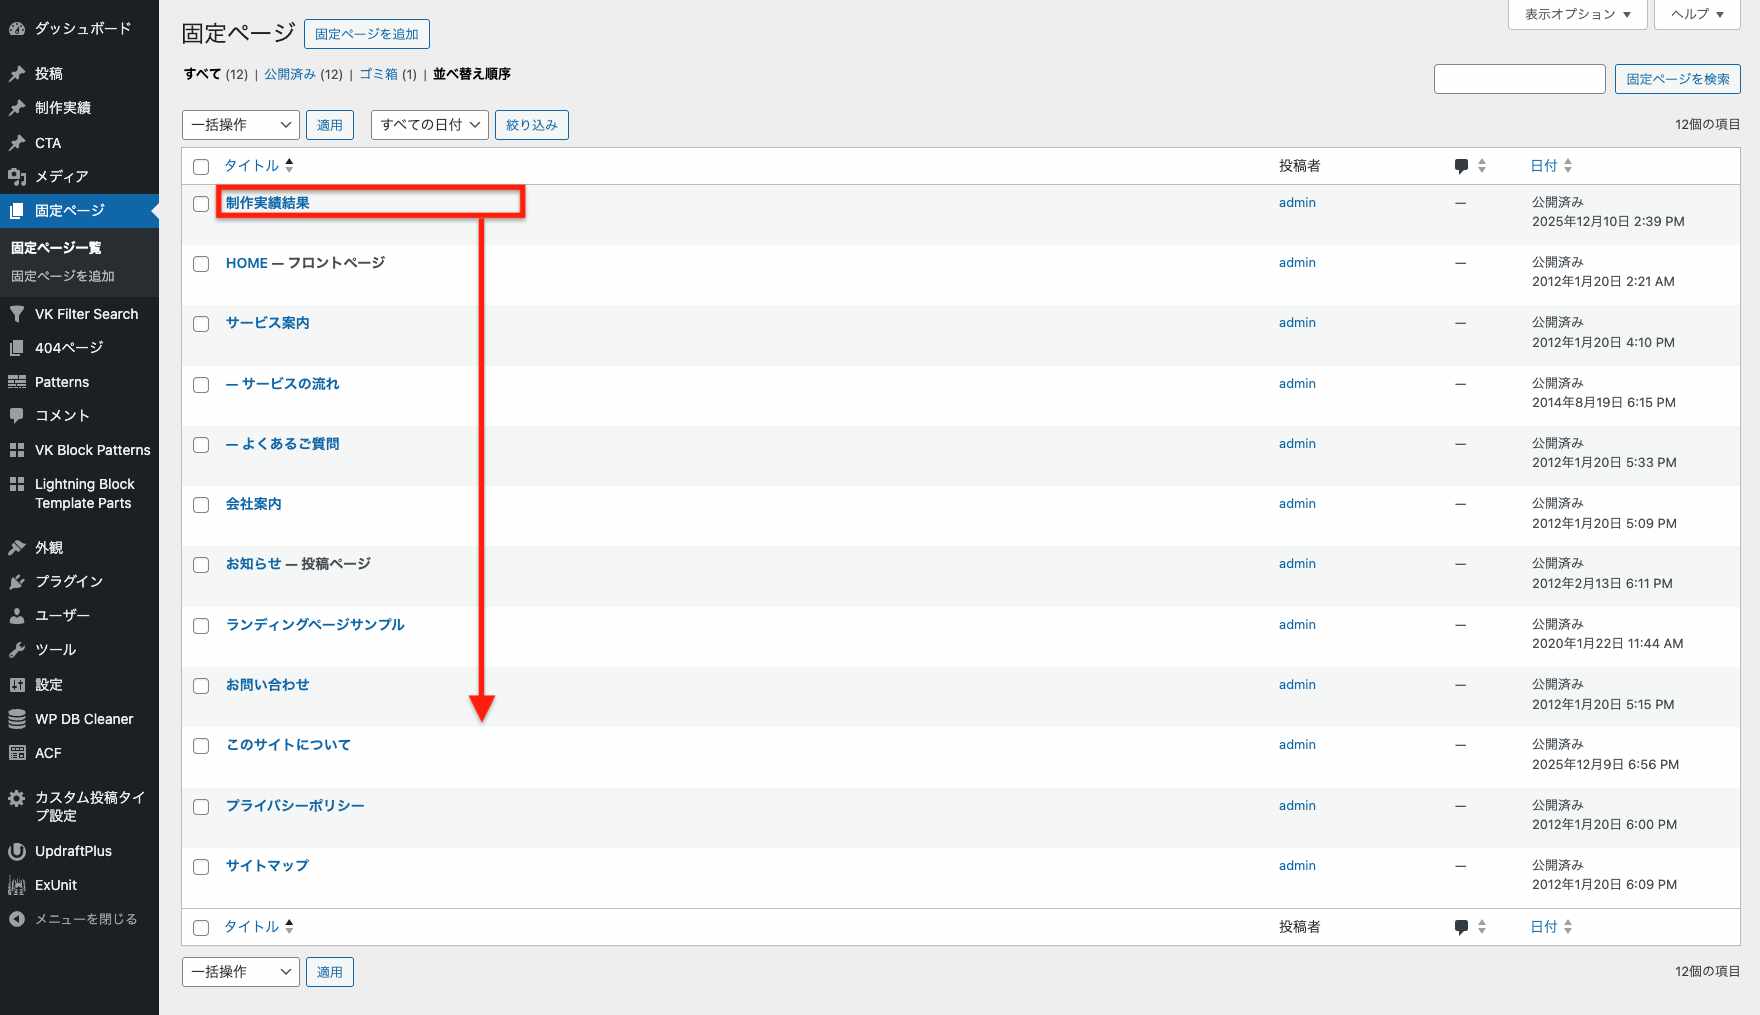Viewport: 1760px width, 1015px height.
Task: Expand the 表示オプション panel
Action: click(1577, 14)
